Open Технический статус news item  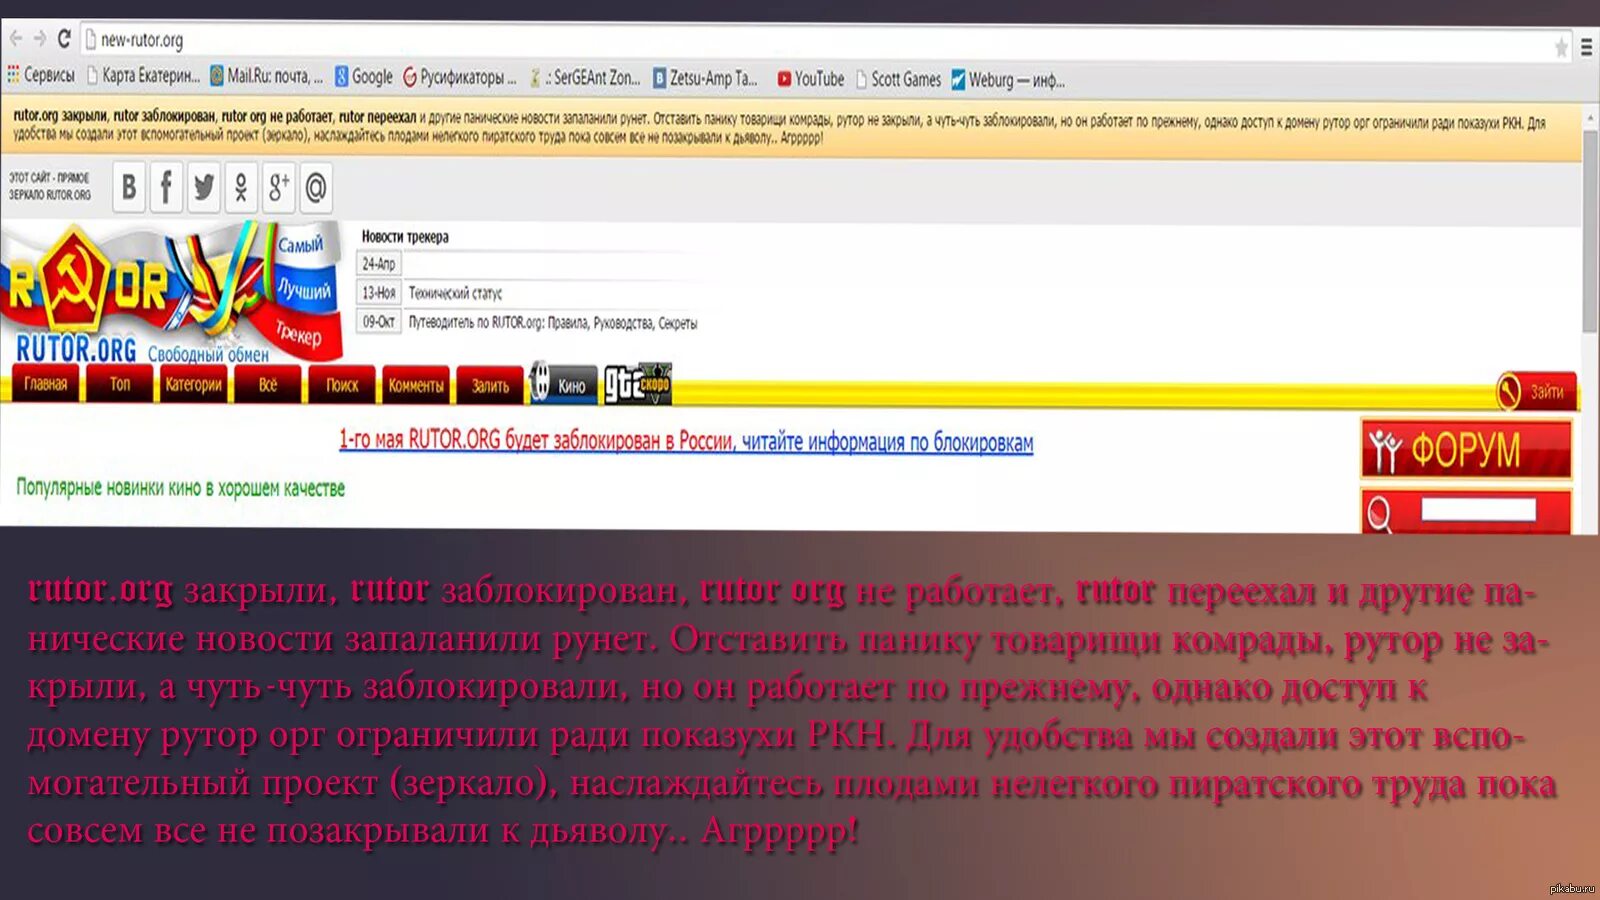[x=455, y=293]
